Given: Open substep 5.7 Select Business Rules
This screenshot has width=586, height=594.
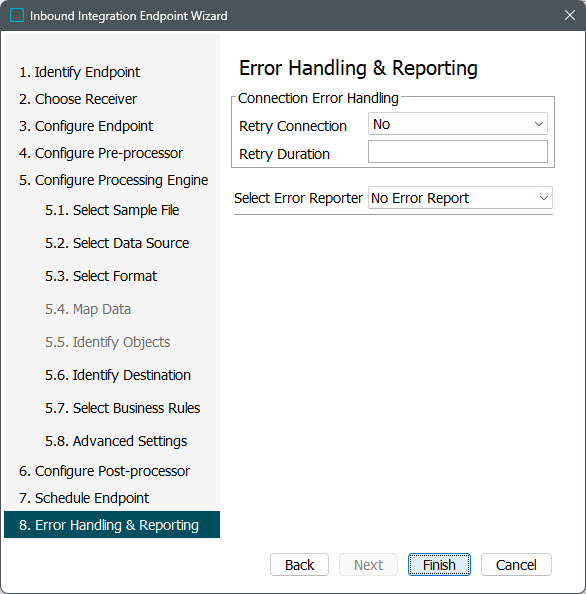Looking at the screenshot, I should (x=123, y=408).
